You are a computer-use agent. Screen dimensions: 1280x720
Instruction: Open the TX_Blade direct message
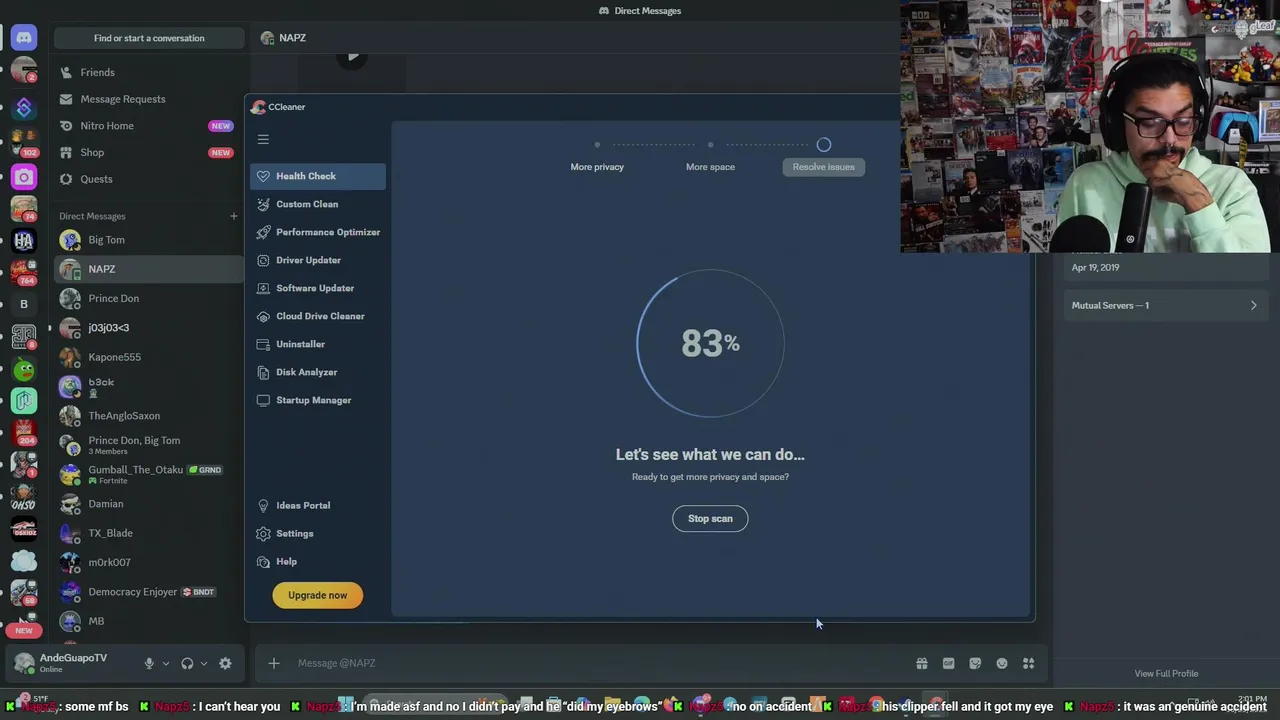coord(148,533)
